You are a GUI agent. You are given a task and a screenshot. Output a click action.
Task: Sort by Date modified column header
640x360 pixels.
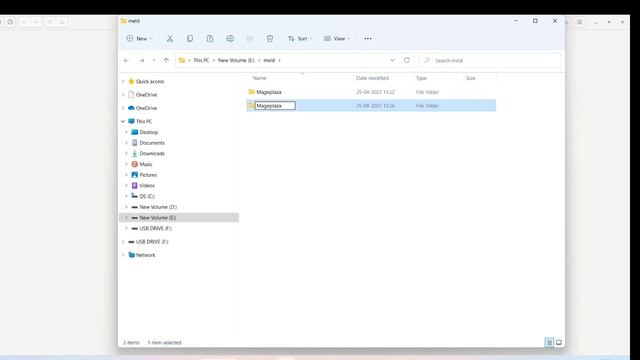pos(372,78)
